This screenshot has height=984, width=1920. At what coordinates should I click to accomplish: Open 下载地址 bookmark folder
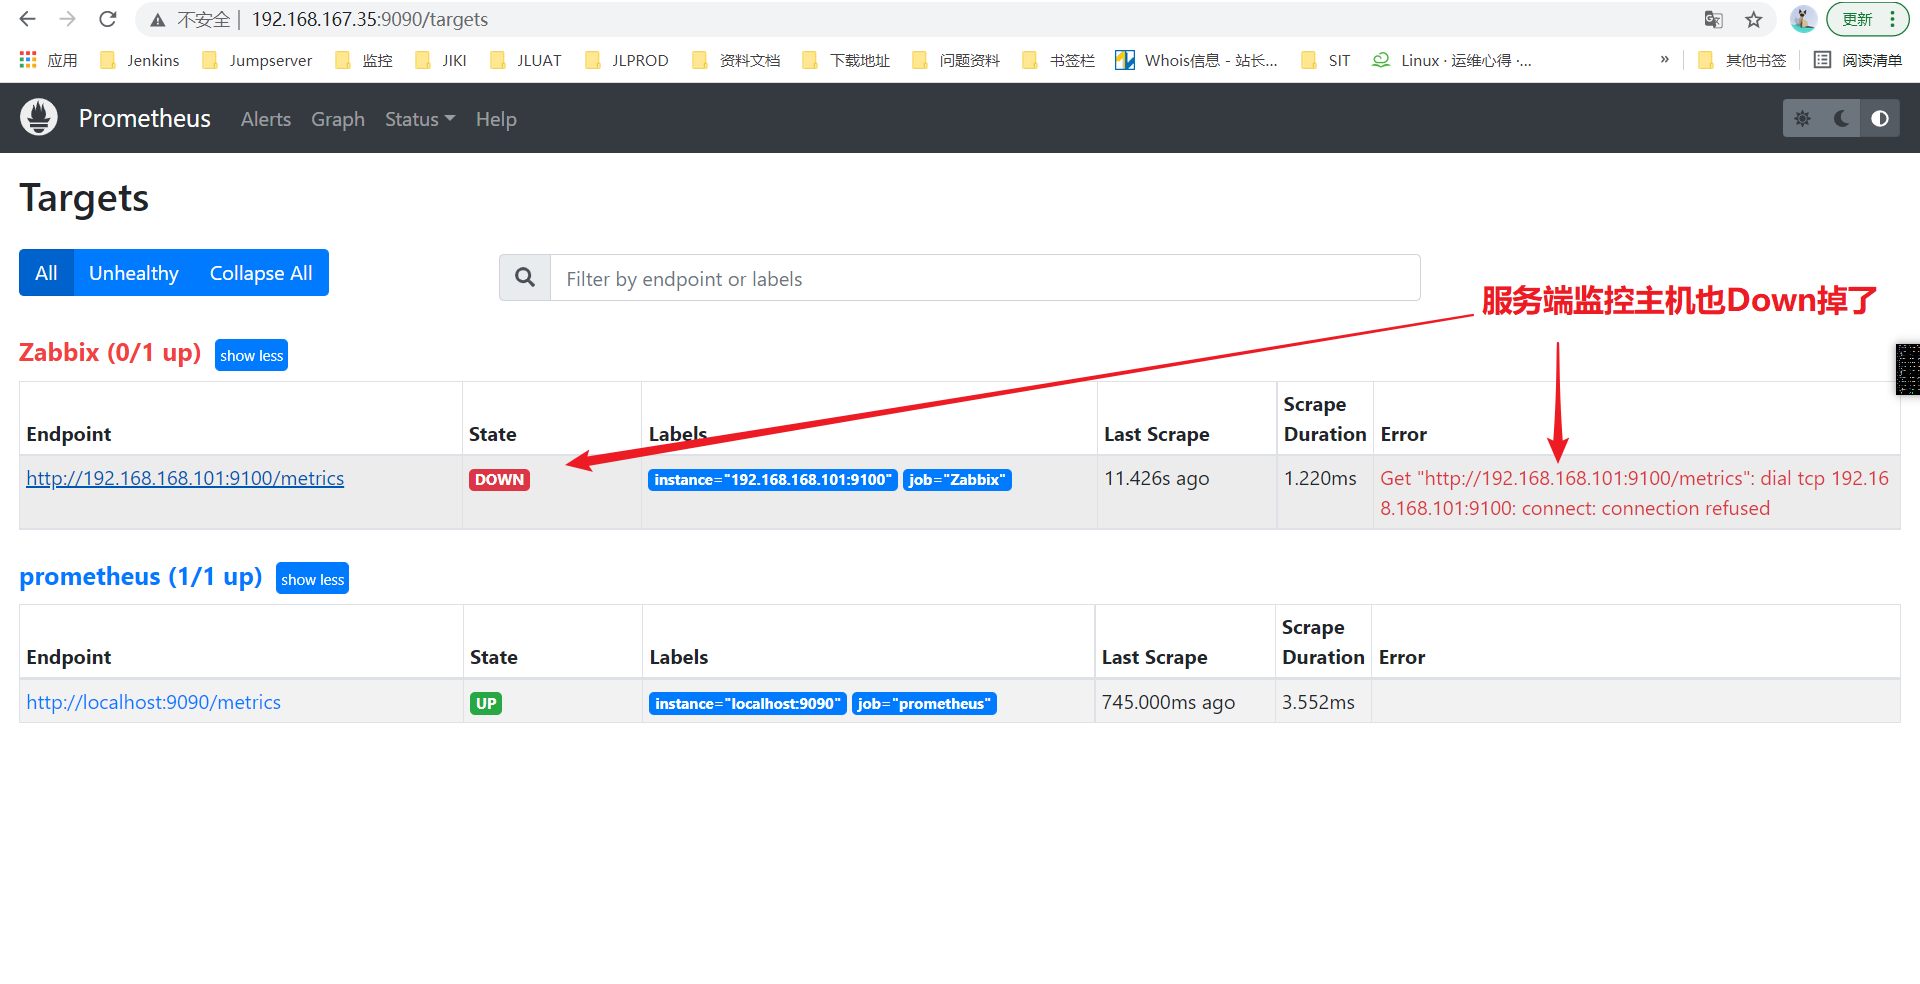tap(846, 60)
